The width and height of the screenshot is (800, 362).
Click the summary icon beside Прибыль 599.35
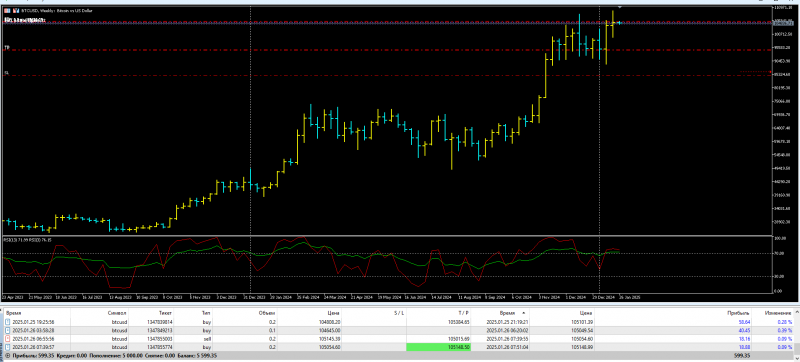click(7, 355)
